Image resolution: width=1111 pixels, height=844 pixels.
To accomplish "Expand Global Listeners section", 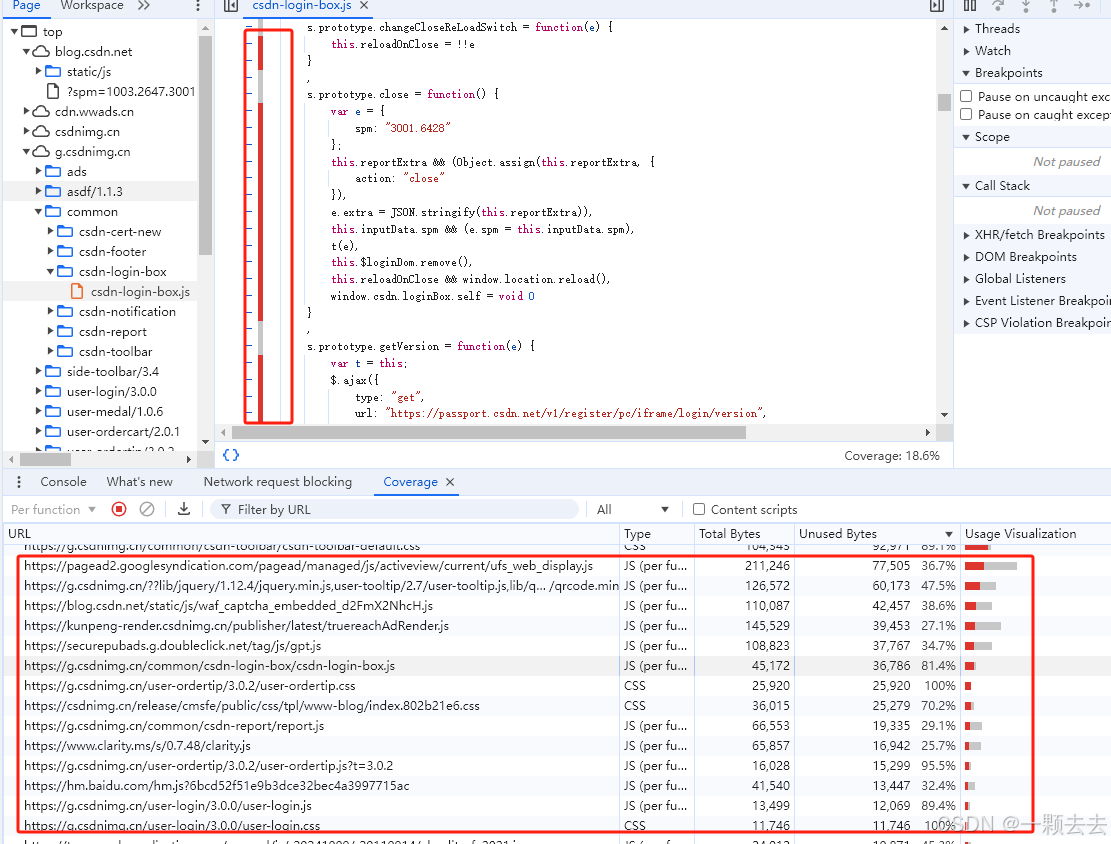I will coord(966,279).
